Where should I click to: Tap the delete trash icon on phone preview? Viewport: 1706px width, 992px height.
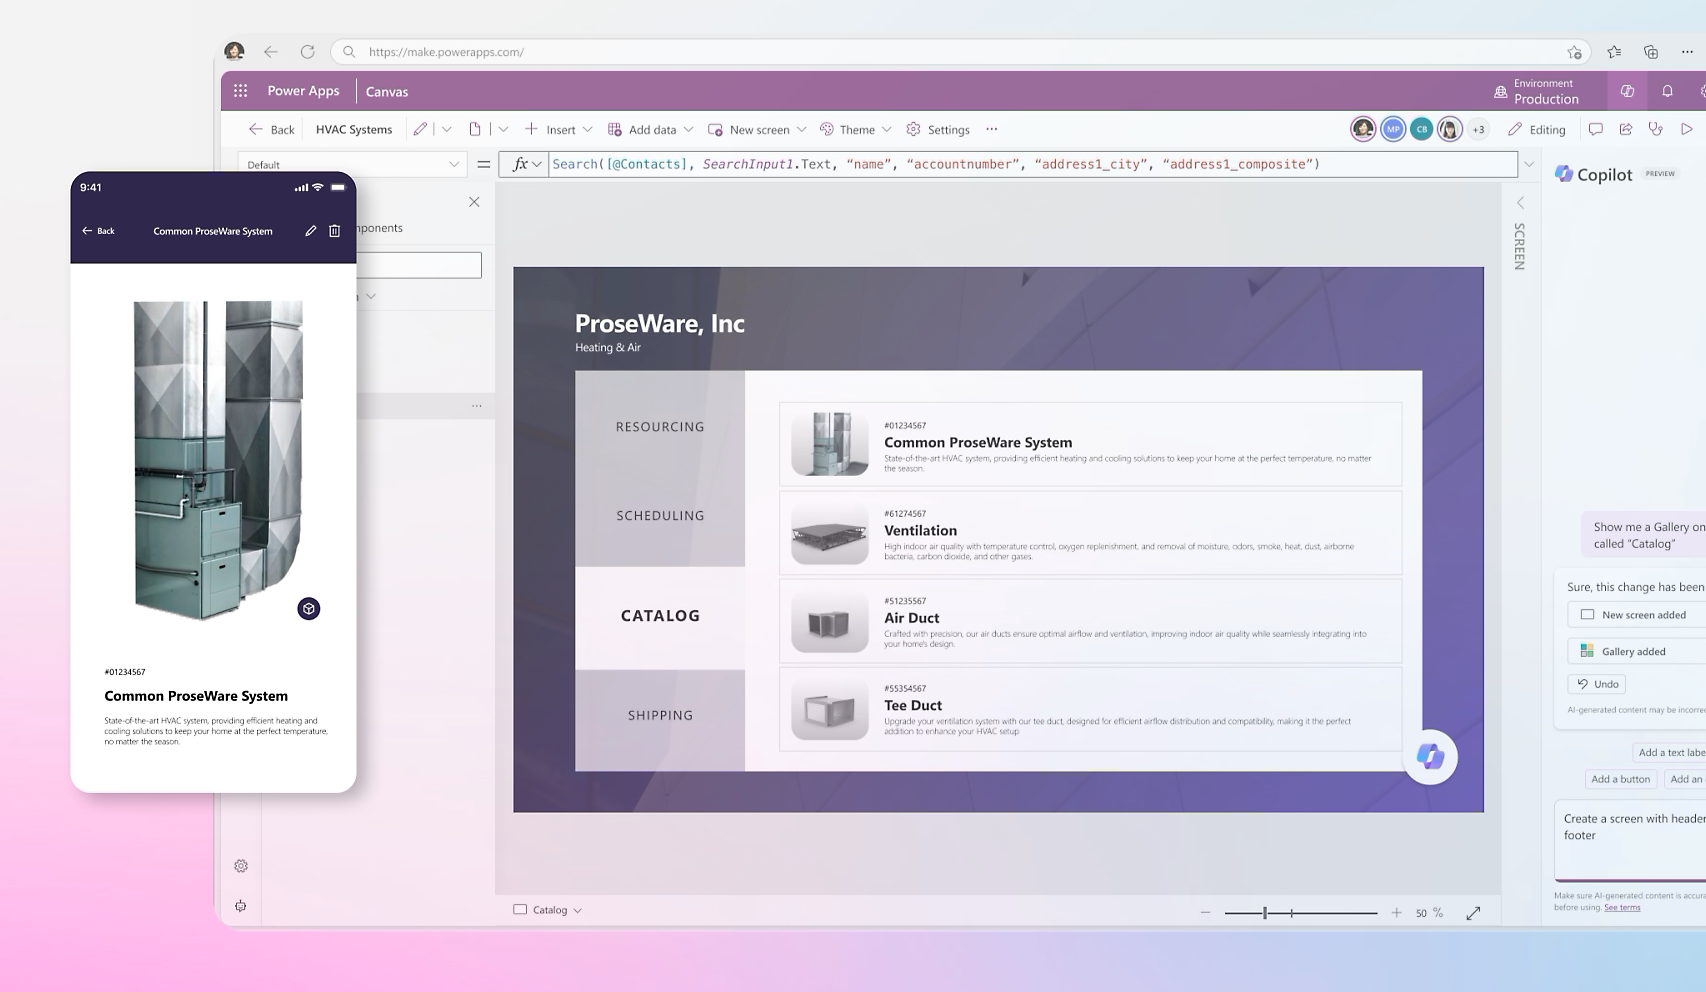pyautogui.click(x=335, y=231)
